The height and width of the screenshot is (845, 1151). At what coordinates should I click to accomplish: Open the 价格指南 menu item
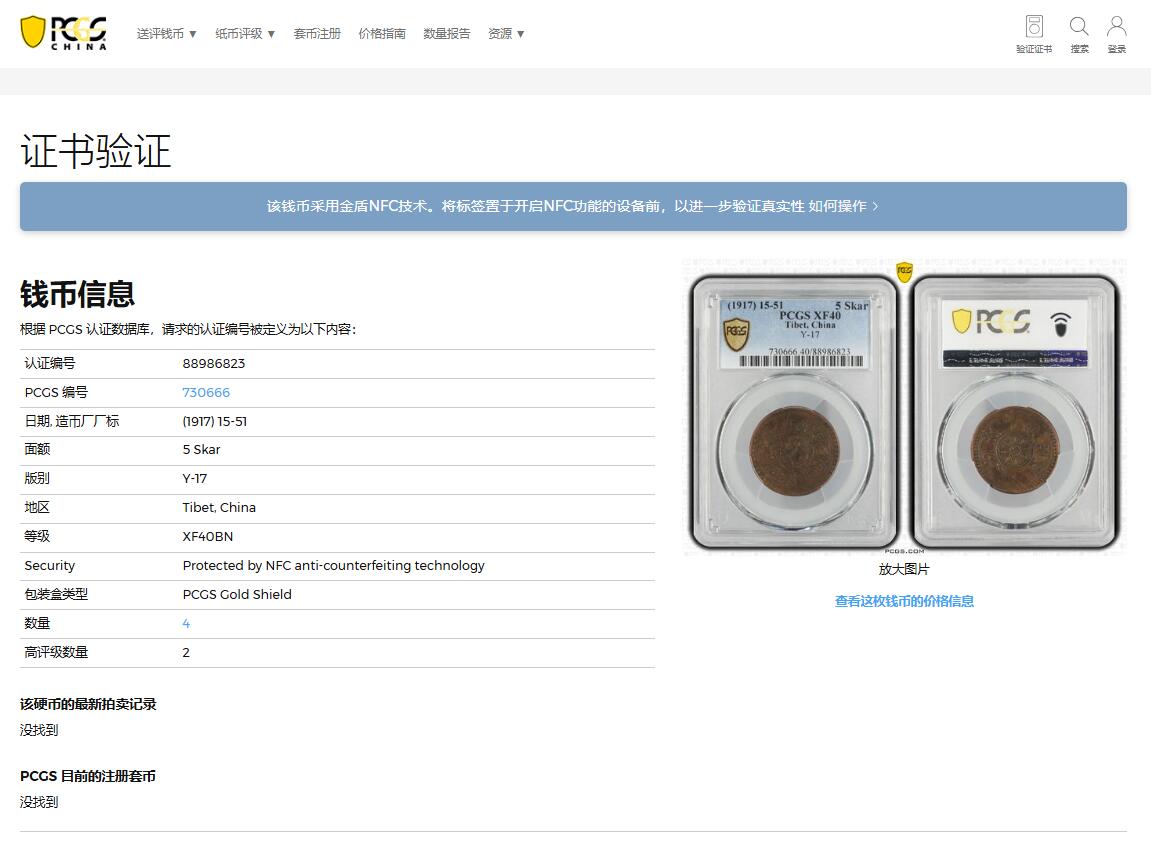coord(382,32)
